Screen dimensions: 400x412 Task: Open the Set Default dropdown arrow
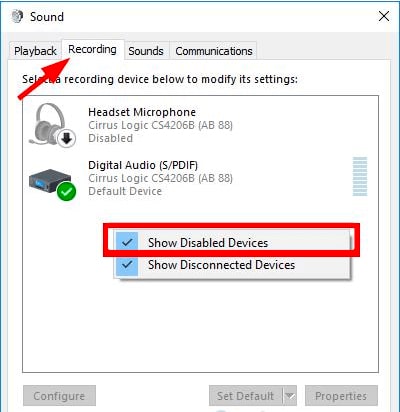point(290,396)
